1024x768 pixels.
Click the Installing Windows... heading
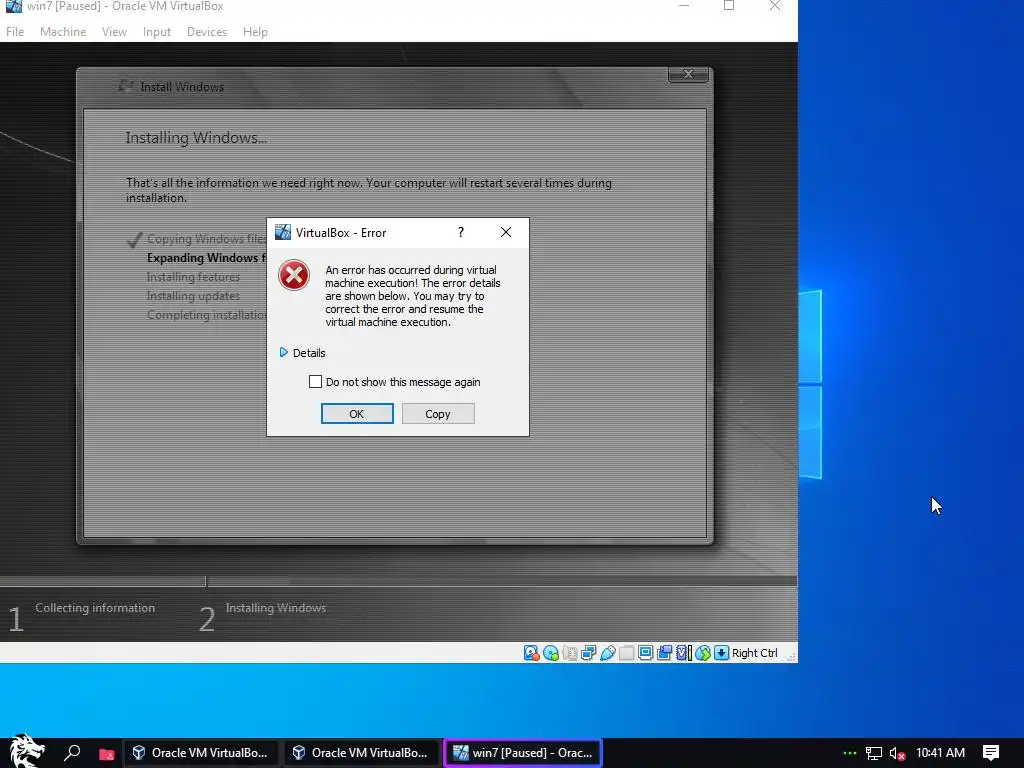(x=196, y=138)
